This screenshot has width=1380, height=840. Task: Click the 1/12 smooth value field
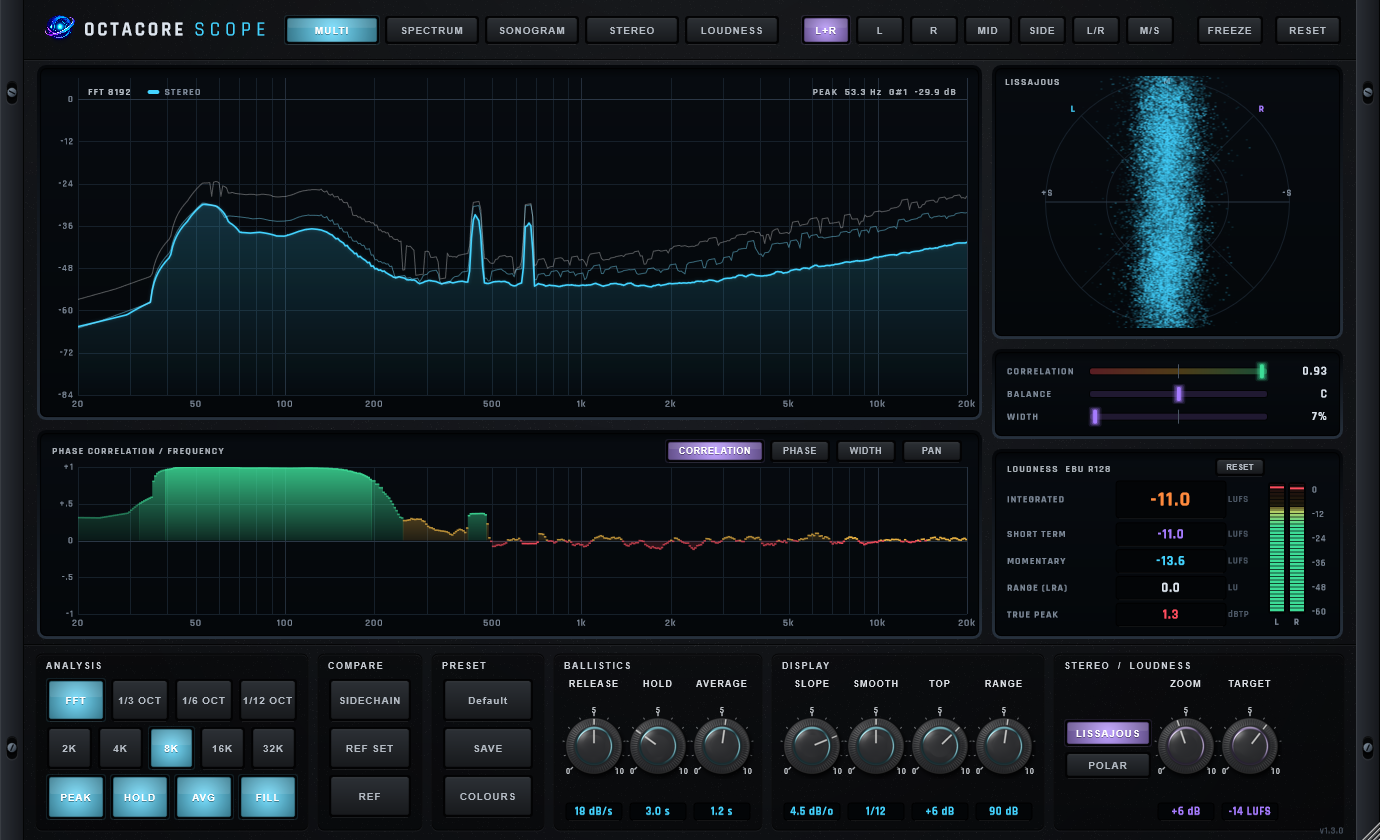click(x=876, y=811)
